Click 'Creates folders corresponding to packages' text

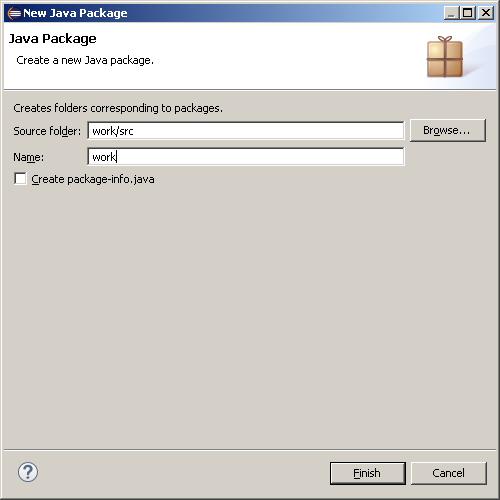(118, 108)
